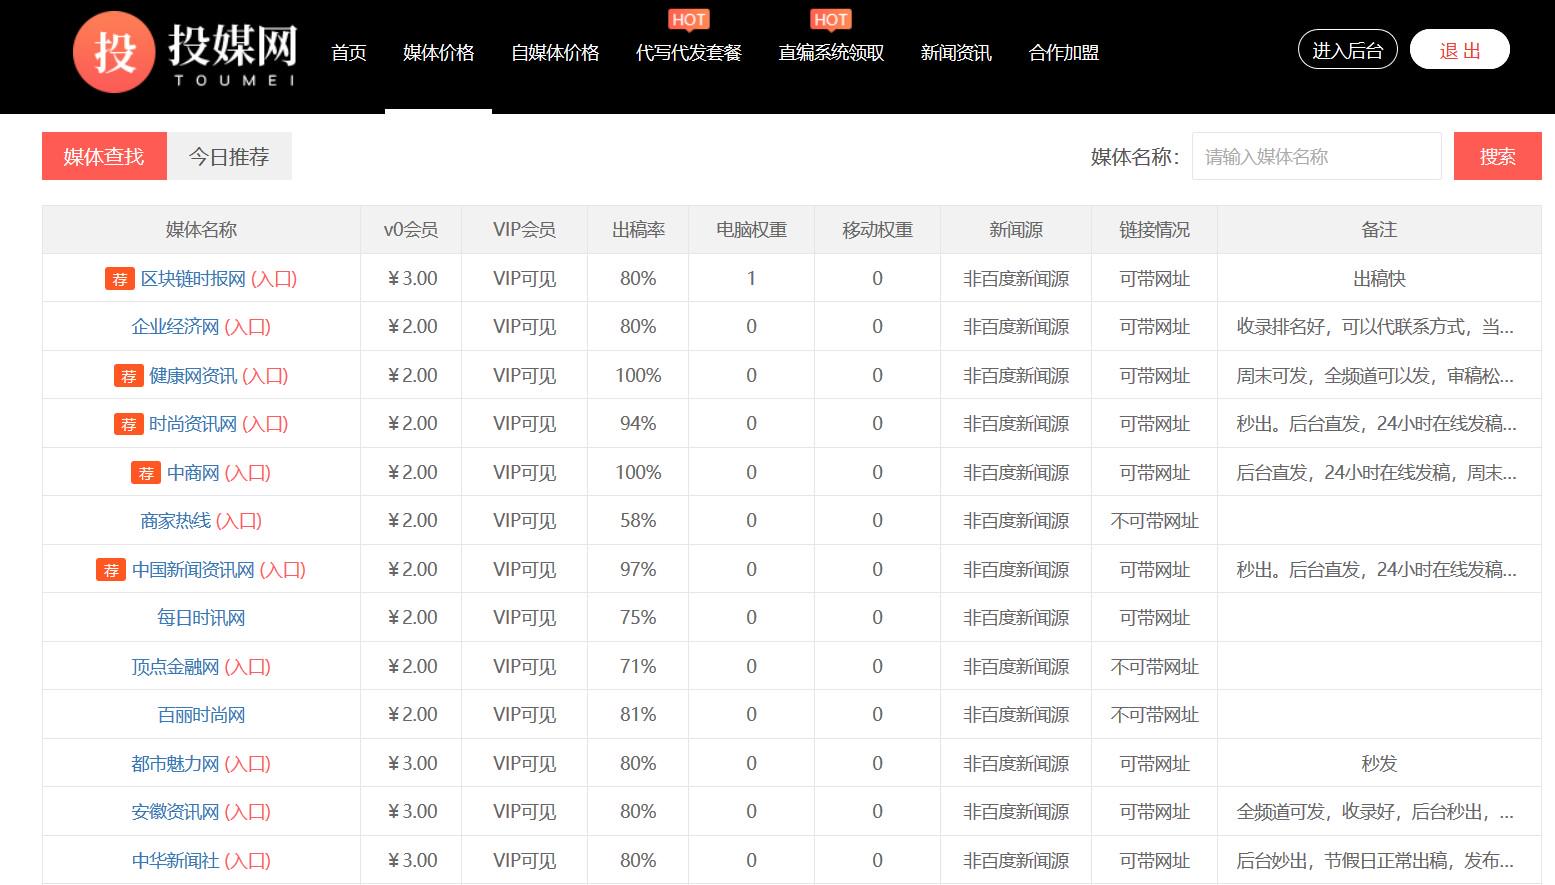This screenshot has width=1555, height=885.
Task: Click (入口) next to 企业经济网
Action: pyautogui.click(x=248, y=327)
